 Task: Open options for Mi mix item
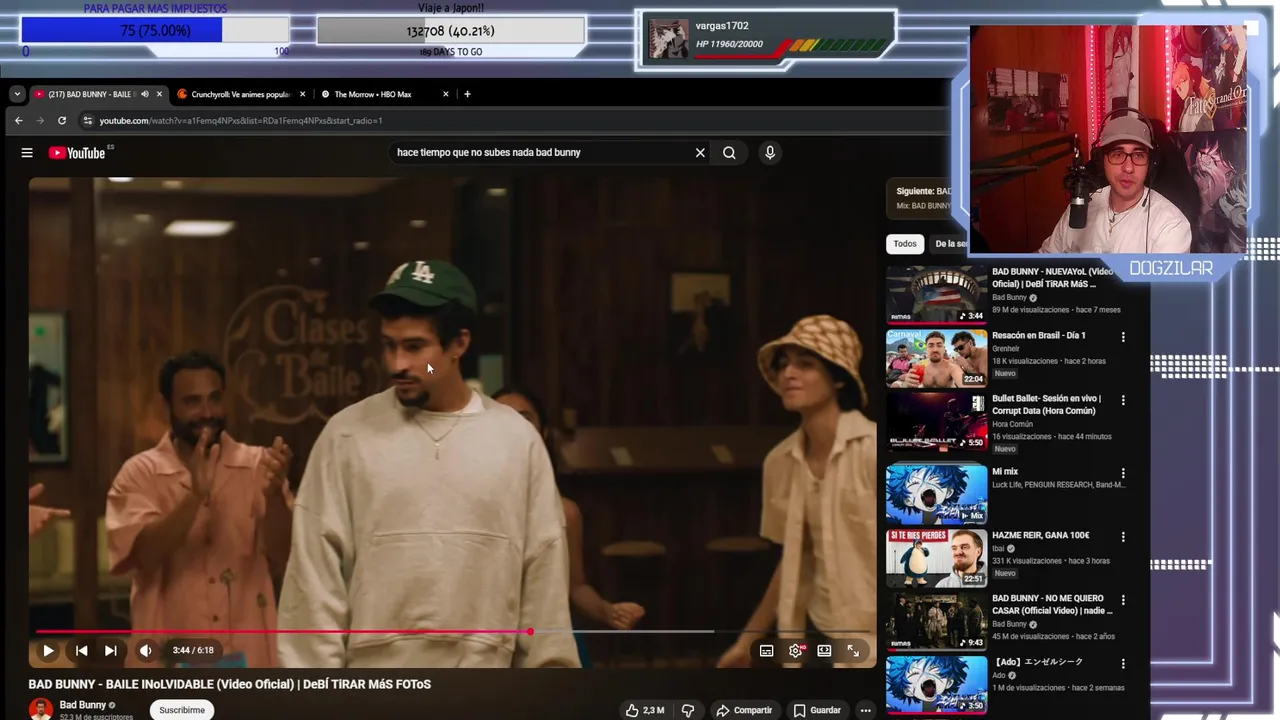(x=1123, y=473)
